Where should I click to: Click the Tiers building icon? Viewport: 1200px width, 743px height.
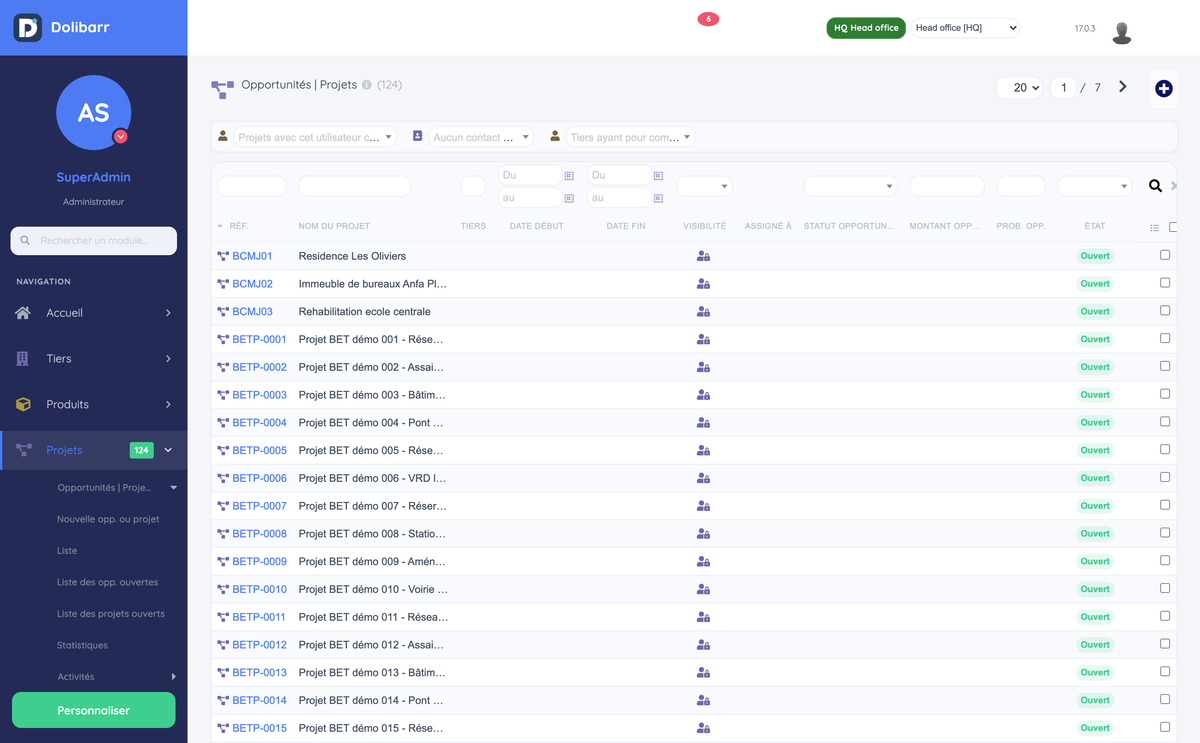[x=23, y=359]
